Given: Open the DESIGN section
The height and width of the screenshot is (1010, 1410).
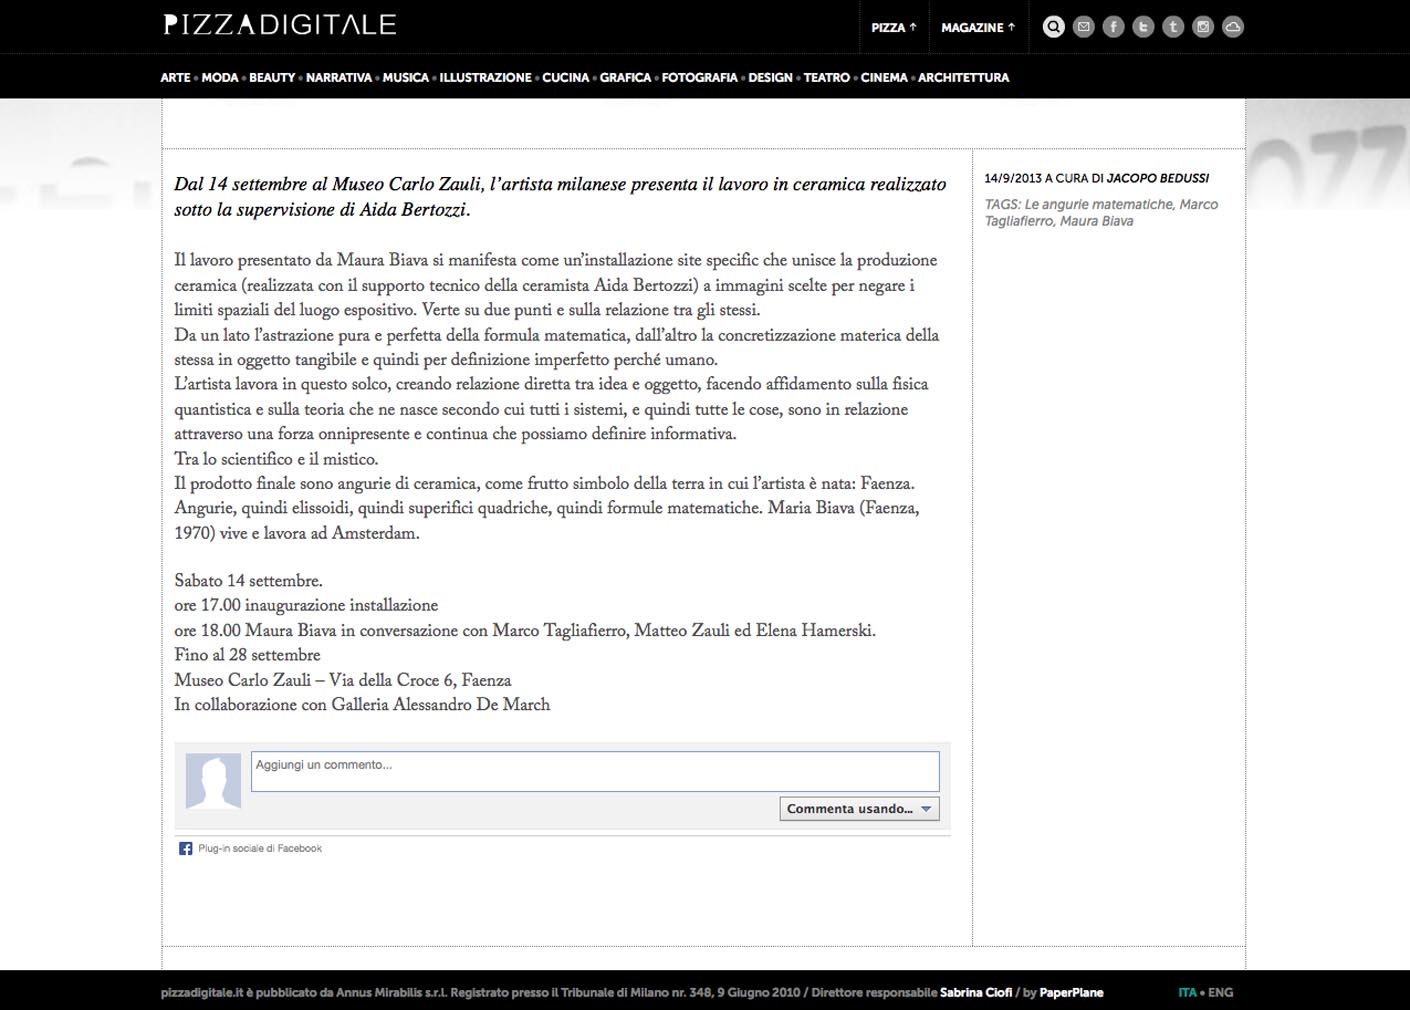Looking at the screenshot, I should (x=770, y=77).
